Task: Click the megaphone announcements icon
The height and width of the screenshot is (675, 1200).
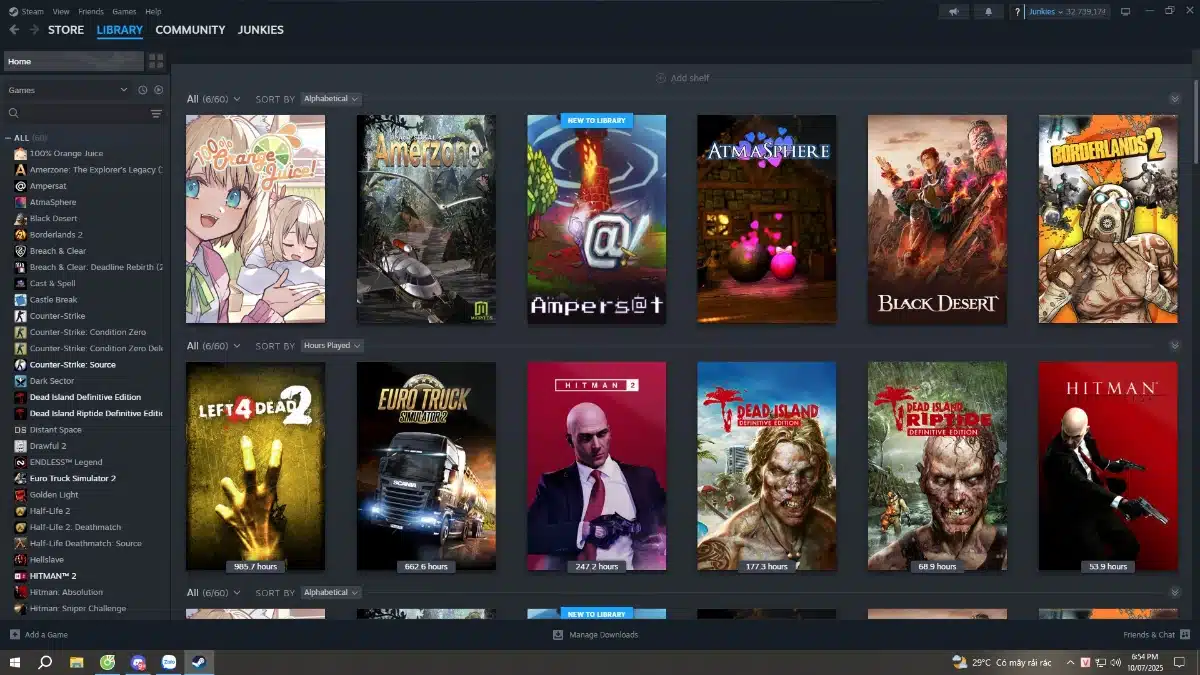Action: pos(953,12)
